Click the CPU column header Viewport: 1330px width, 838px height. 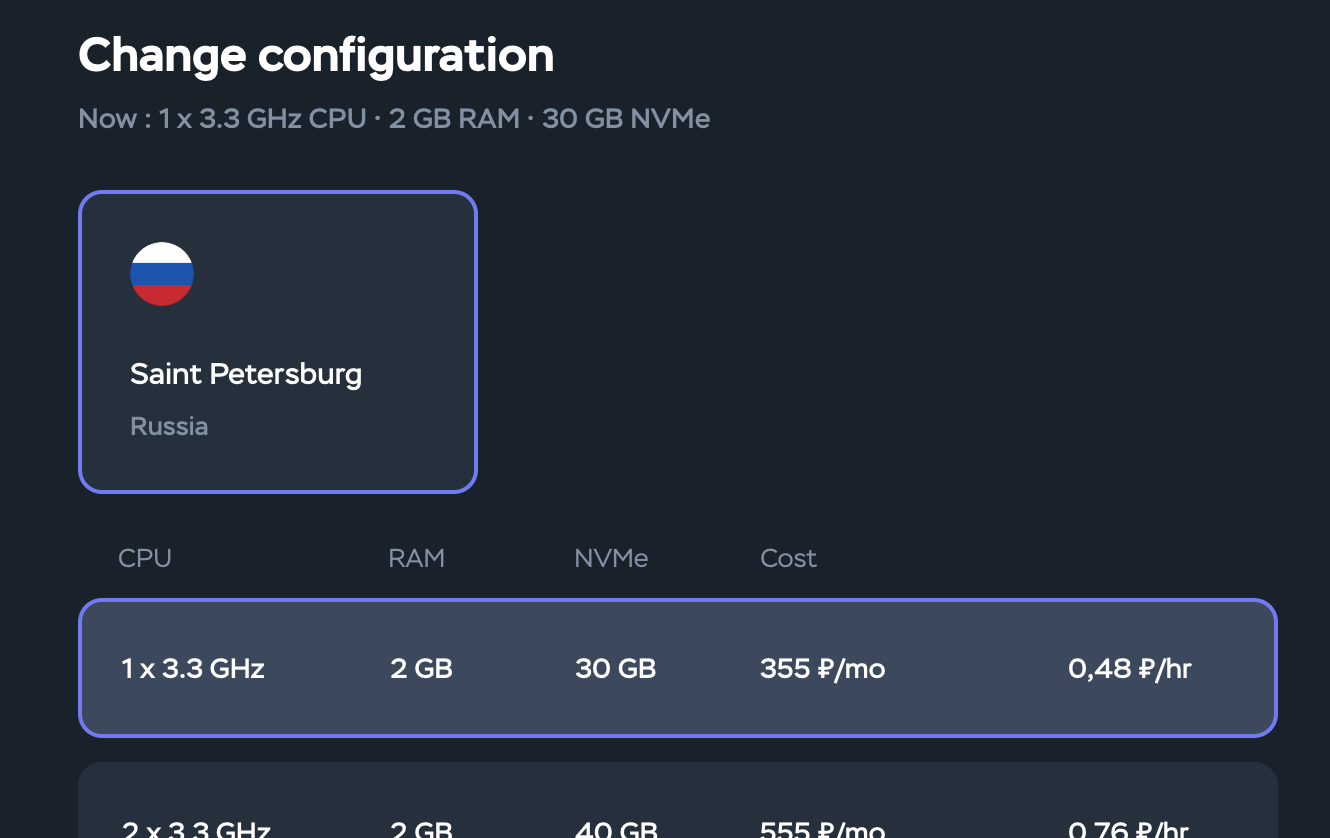pos(145,558)
